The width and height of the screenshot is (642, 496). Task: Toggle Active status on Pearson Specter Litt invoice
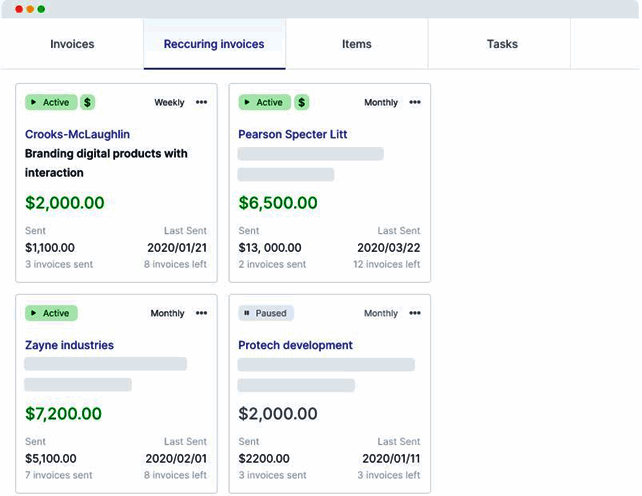[265, 102]
